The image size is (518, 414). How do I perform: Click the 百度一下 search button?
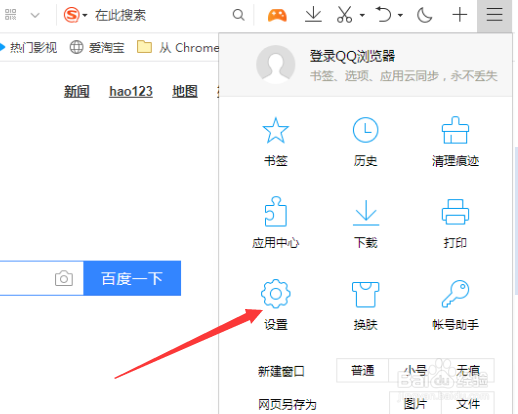132,278
